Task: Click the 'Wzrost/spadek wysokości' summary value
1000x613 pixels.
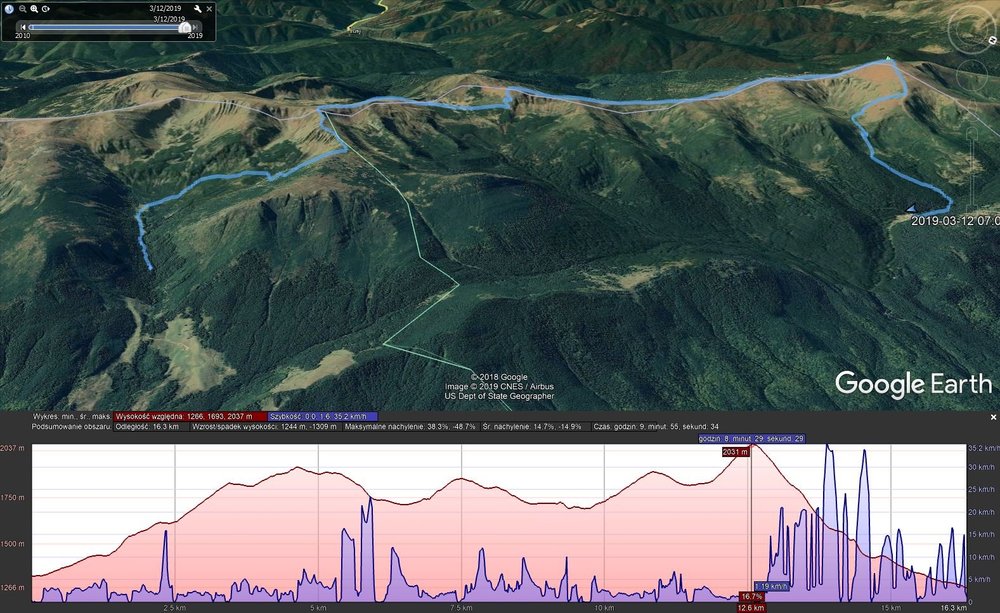Action: point(265,426)
